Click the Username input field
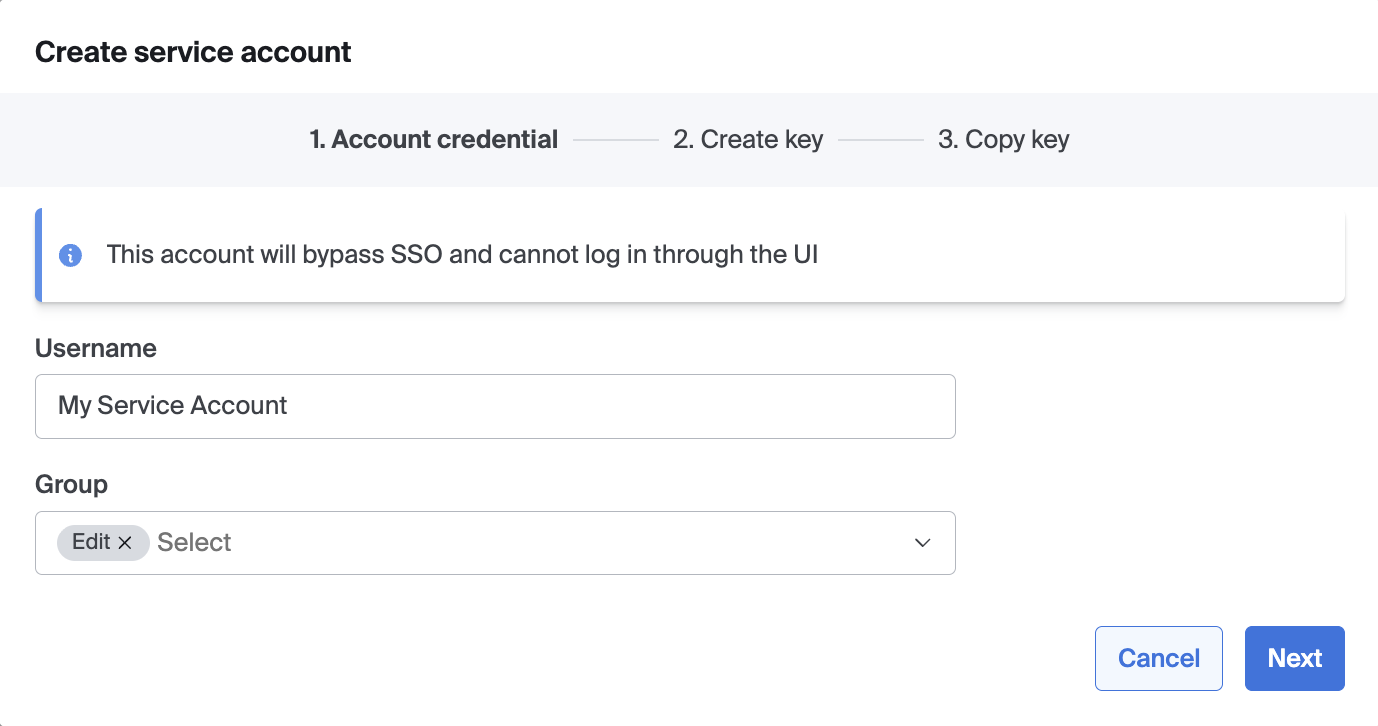The image size is (1378, 726). coord(495,406)
